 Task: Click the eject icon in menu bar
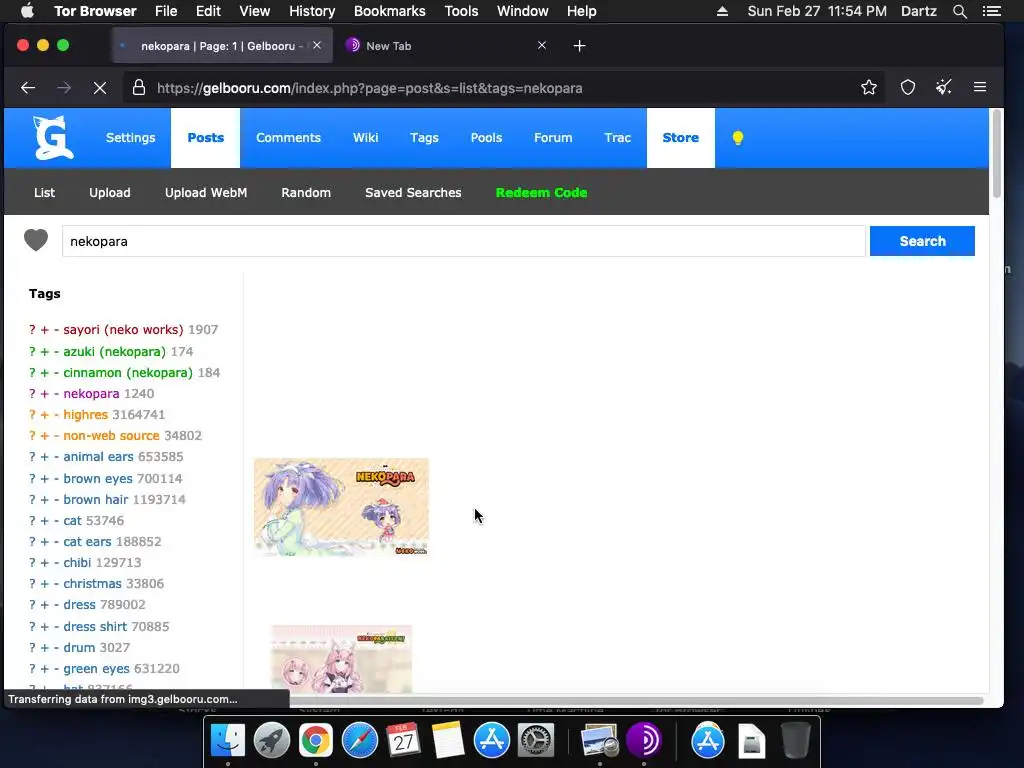coord(722,11)
